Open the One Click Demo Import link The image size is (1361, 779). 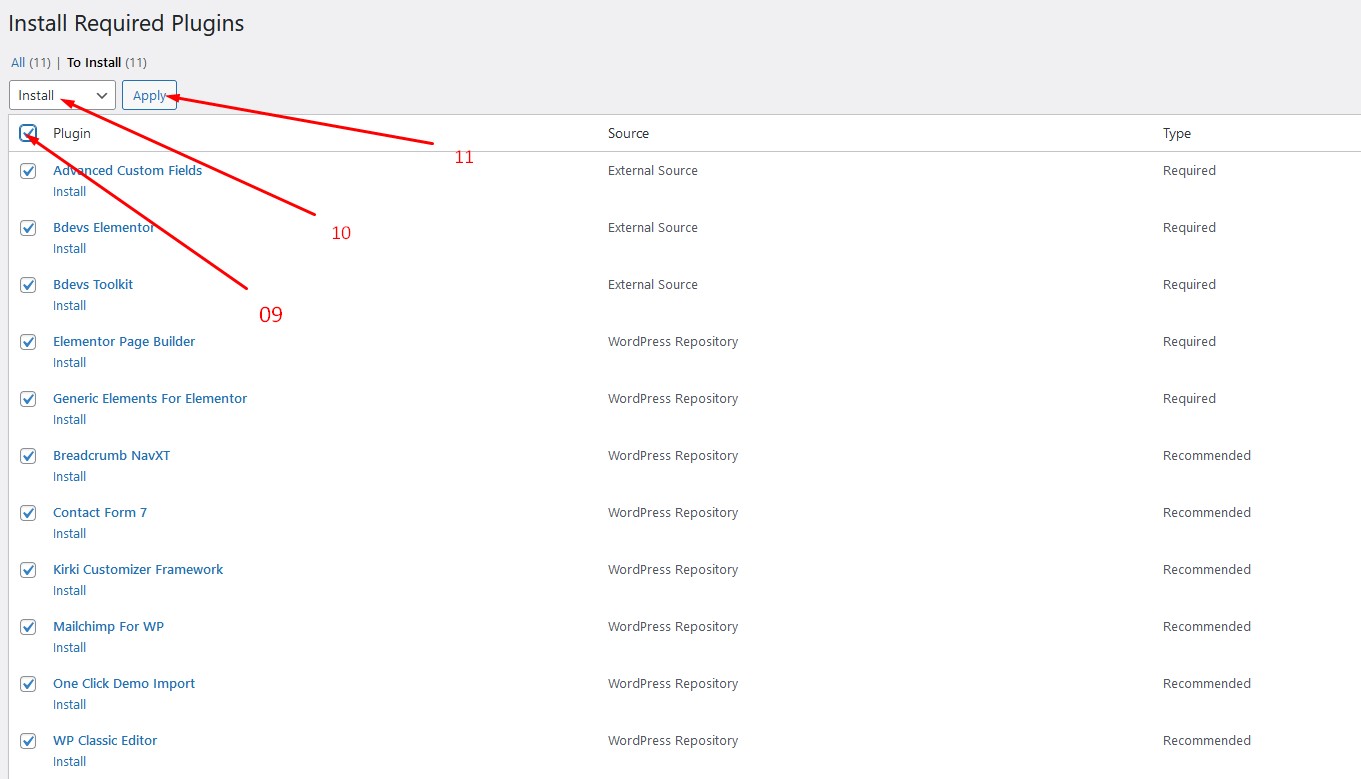click(x=124, y=683)
